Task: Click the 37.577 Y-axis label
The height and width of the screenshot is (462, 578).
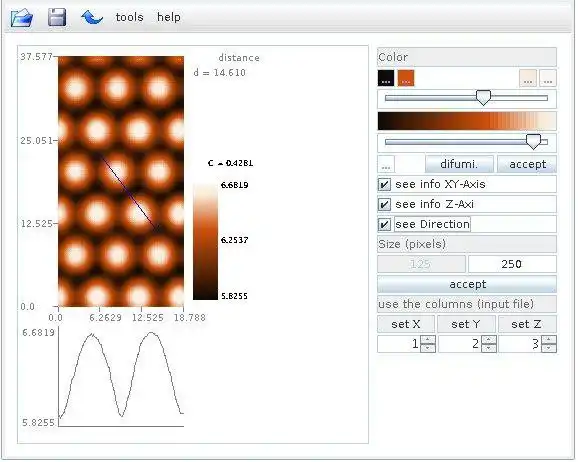Action: [x=36, y=56]
